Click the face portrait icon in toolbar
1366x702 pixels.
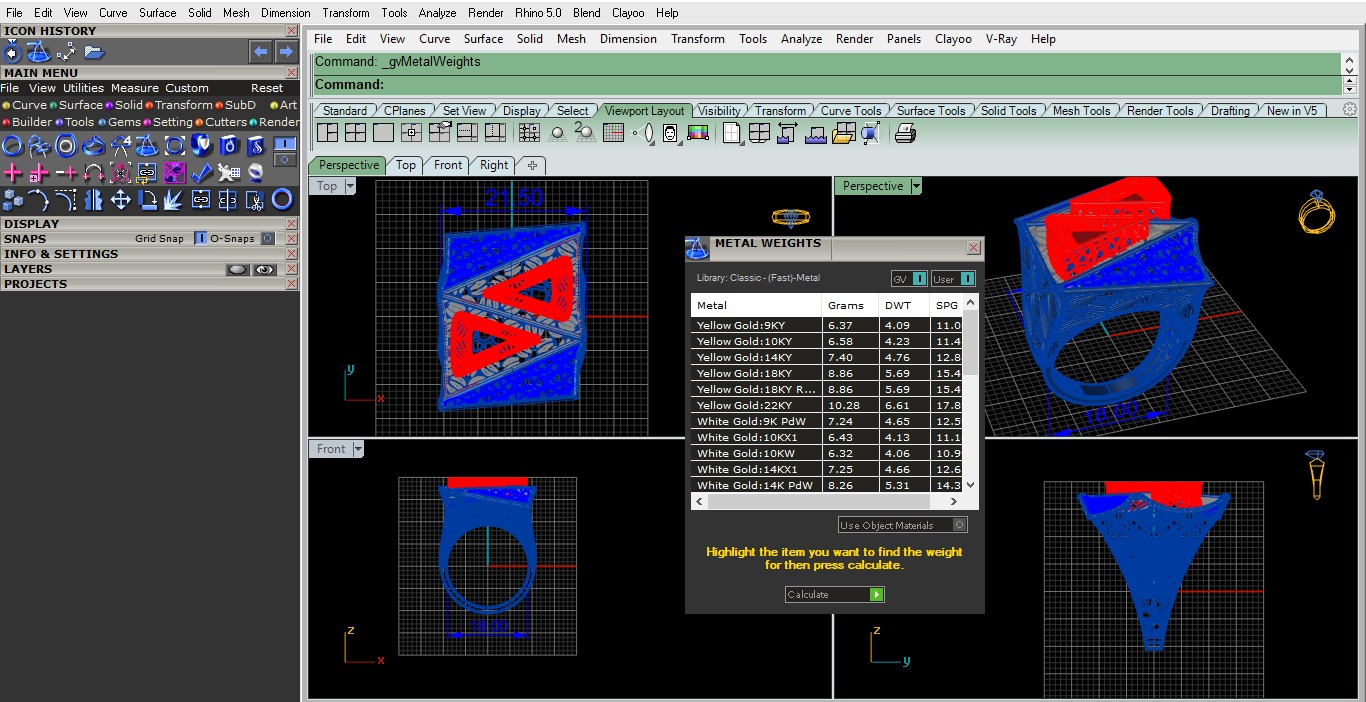point(670,132)
